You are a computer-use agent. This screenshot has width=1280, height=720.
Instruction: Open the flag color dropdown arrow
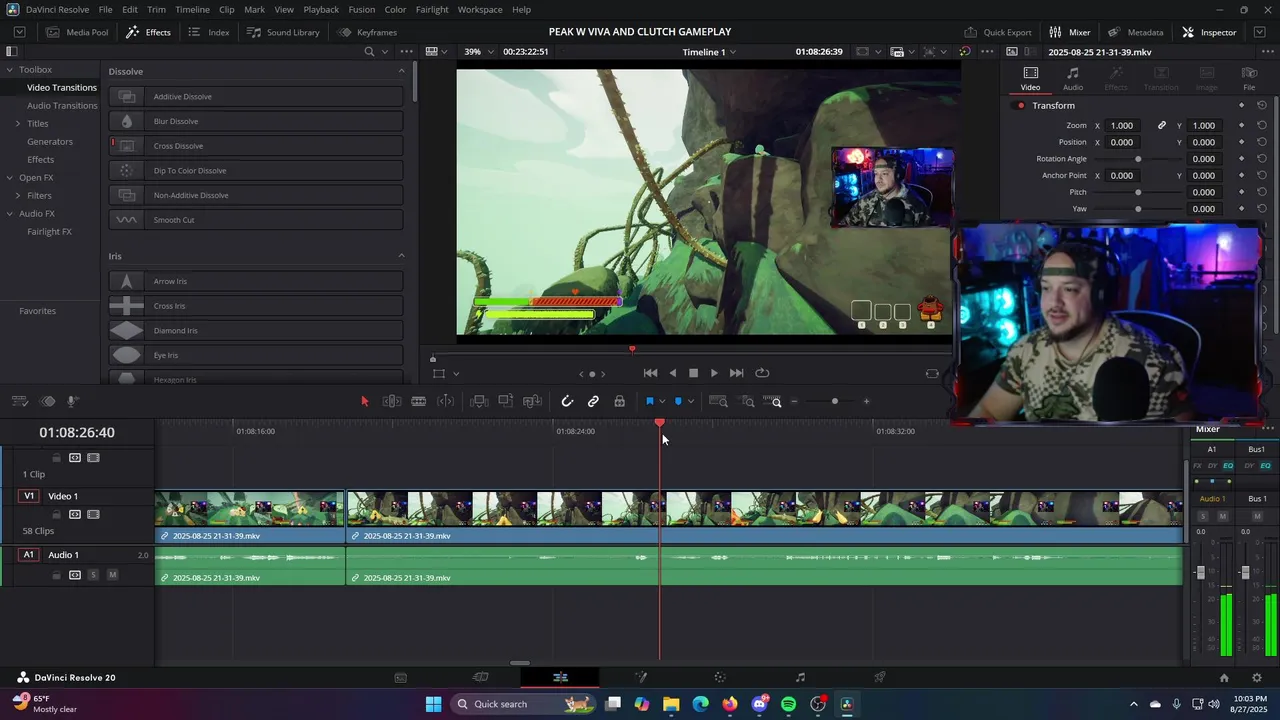[x=662, y=401]
